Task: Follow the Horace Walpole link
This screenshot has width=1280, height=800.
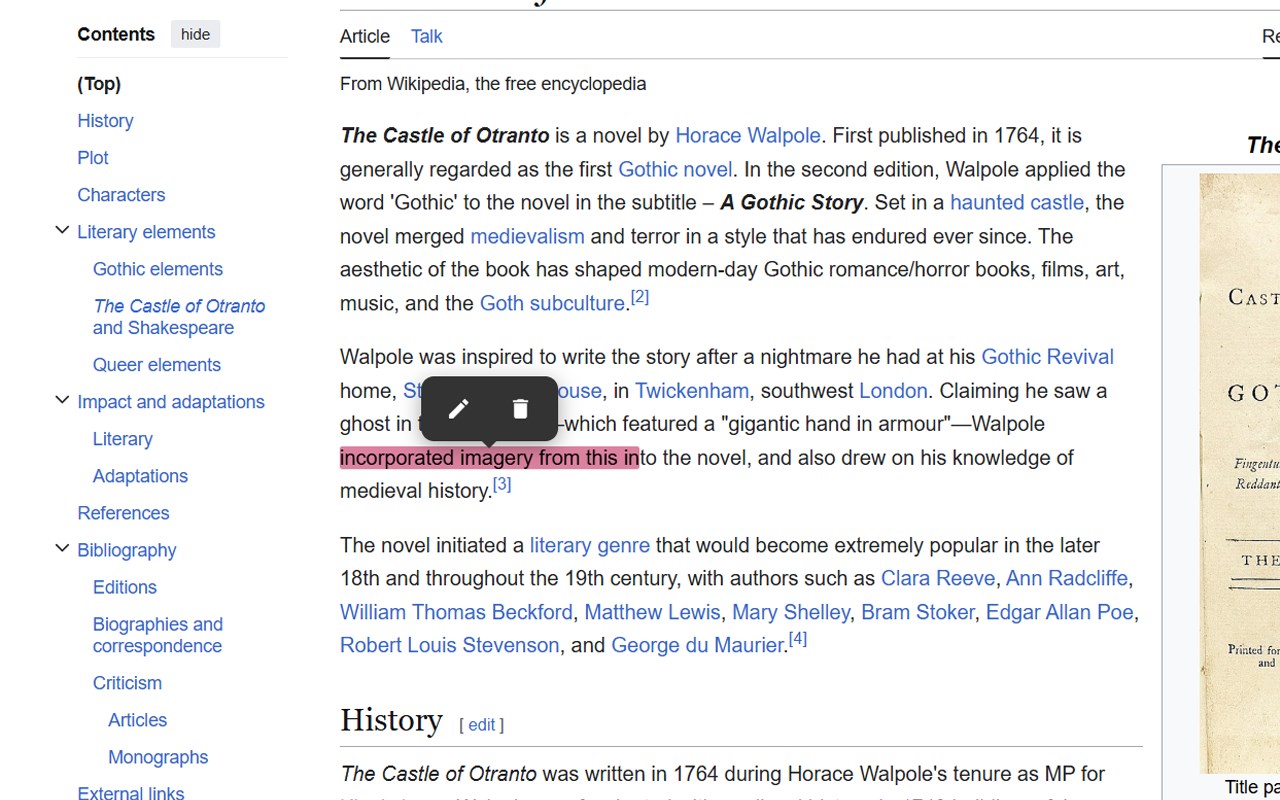Action: click(748, 135)
